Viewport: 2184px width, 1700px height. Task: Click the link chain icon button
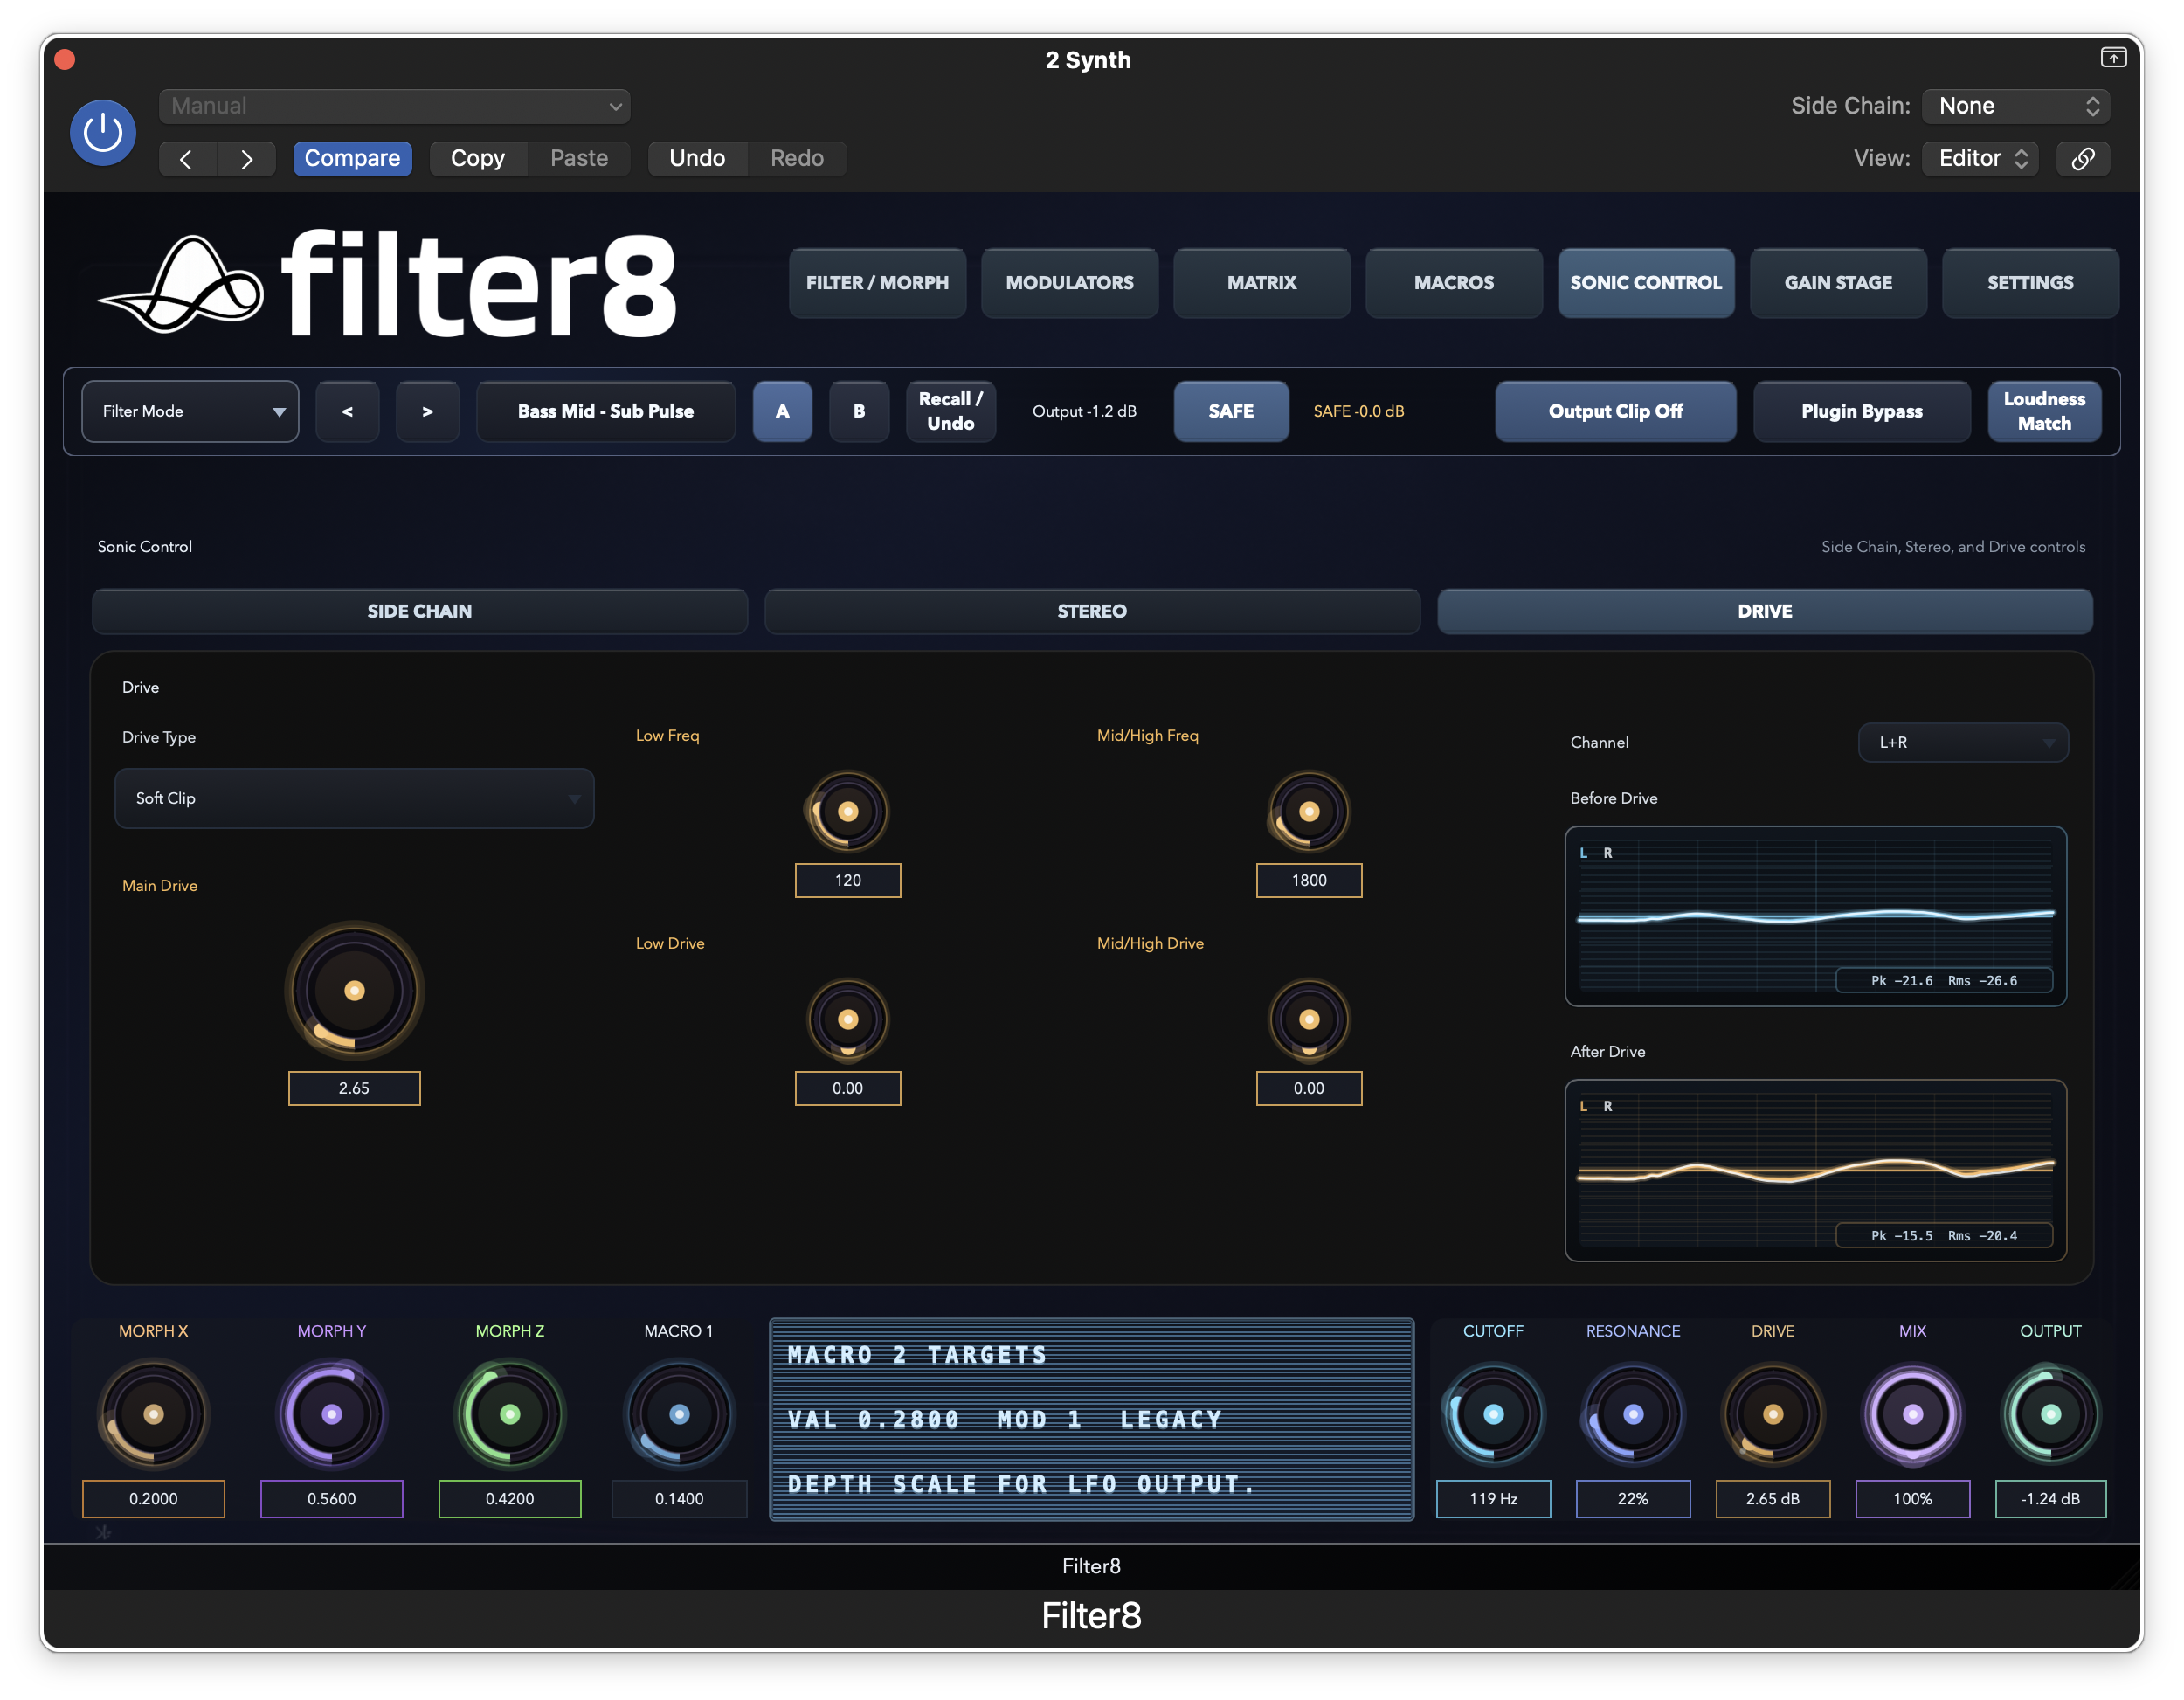coord(2082,158)
